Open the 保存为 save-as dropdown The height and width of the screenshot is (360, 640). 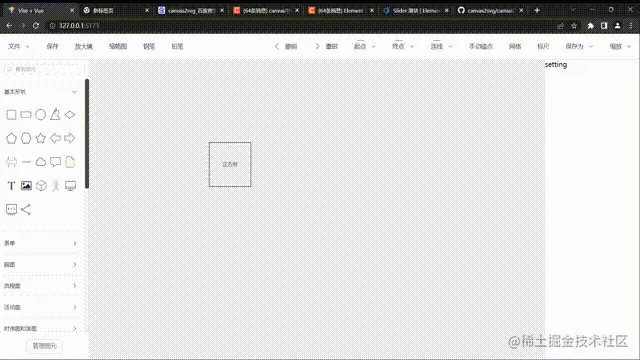579,46
